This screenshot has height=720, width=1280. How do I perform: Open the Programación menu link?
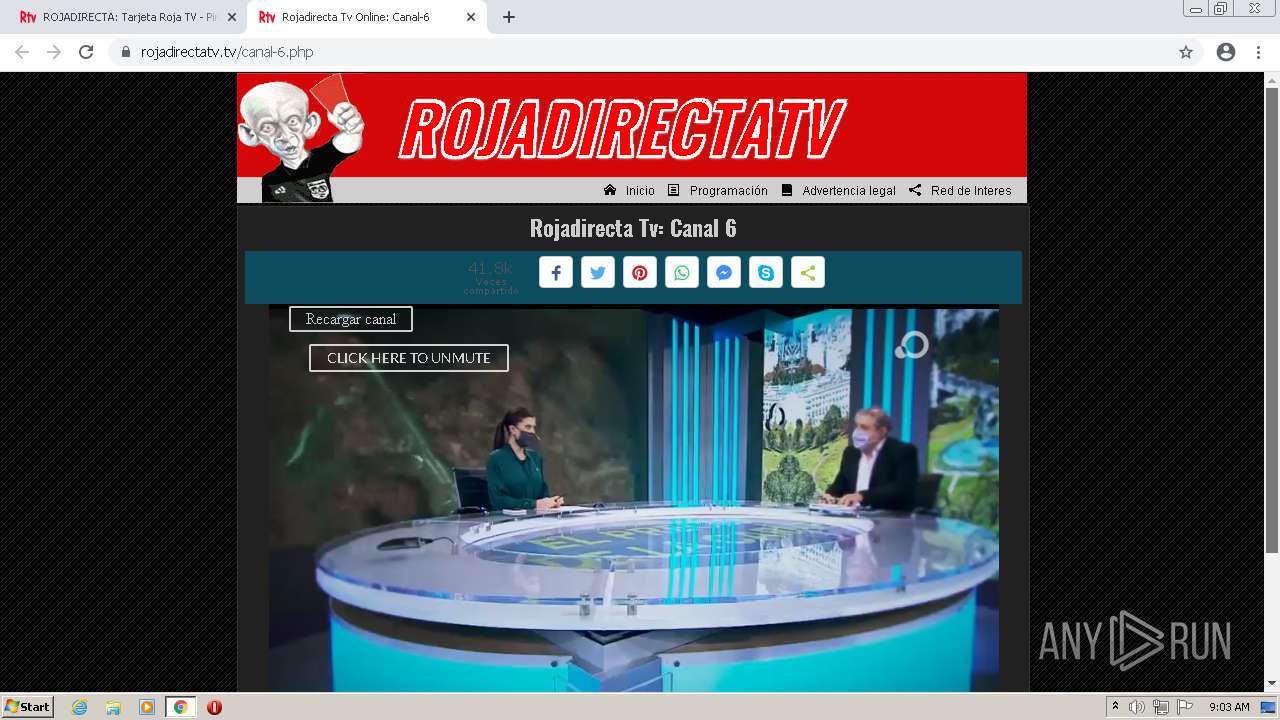tap(729, 191)
